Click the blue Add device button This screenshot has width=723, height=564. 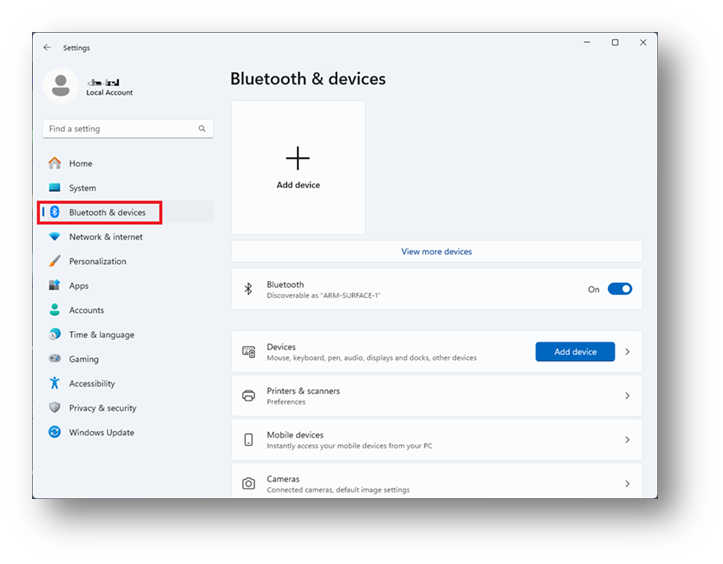(575, 352)
